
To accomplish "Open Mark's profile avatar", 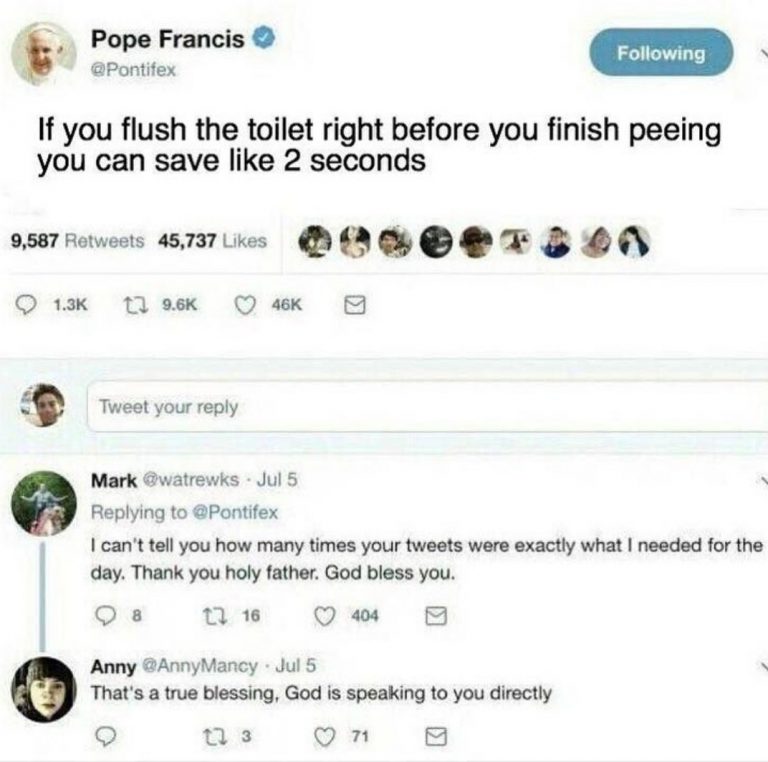I will click(43, 501).
